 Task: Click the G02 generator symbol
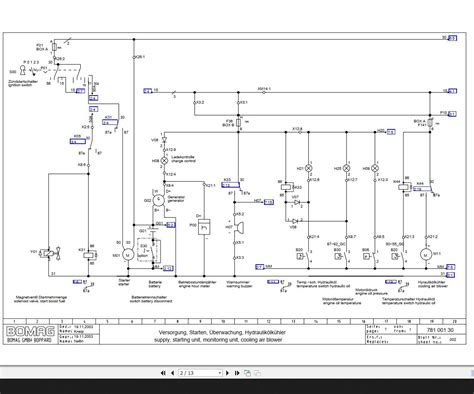159,199
